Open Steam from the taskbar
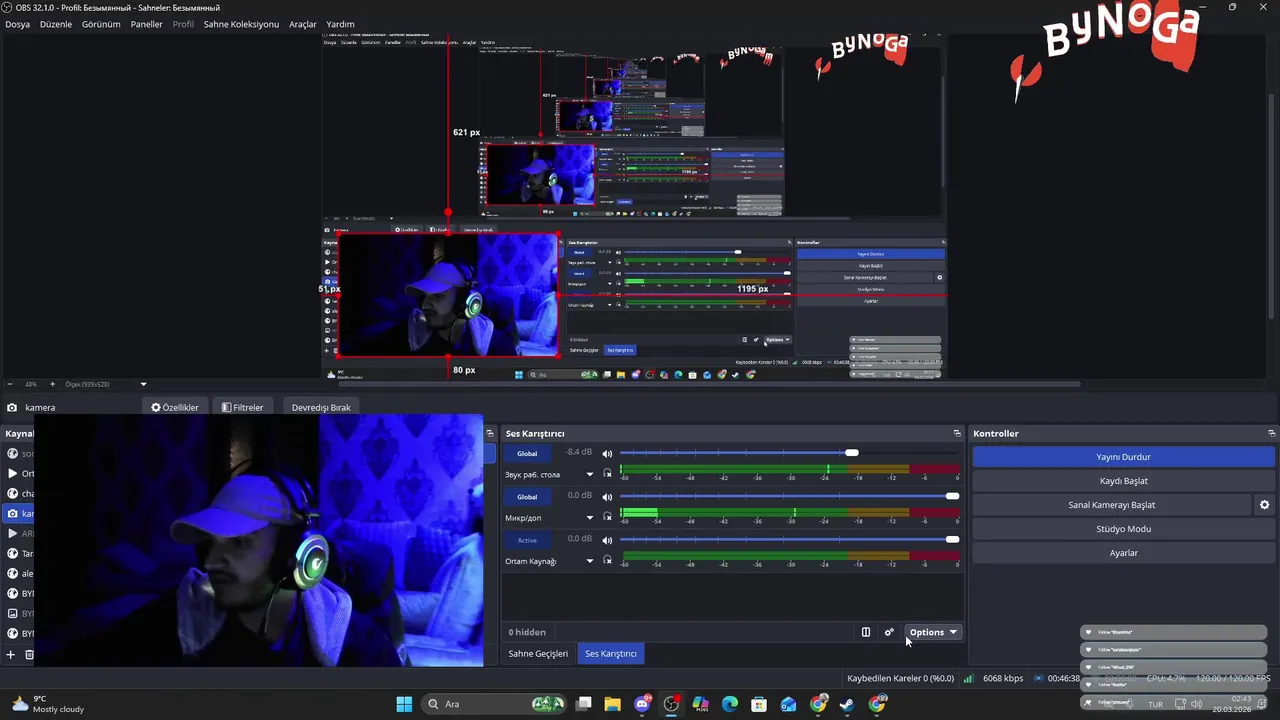Viewport: 1280px width, 720px height. point(847,704)
